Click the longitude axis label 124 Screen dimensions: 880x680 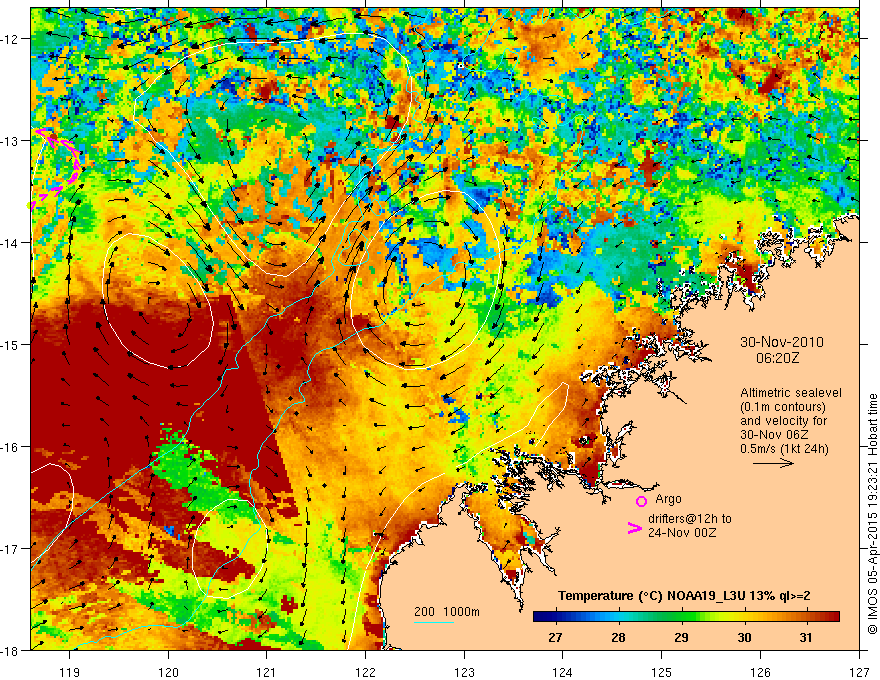(562, 672)
